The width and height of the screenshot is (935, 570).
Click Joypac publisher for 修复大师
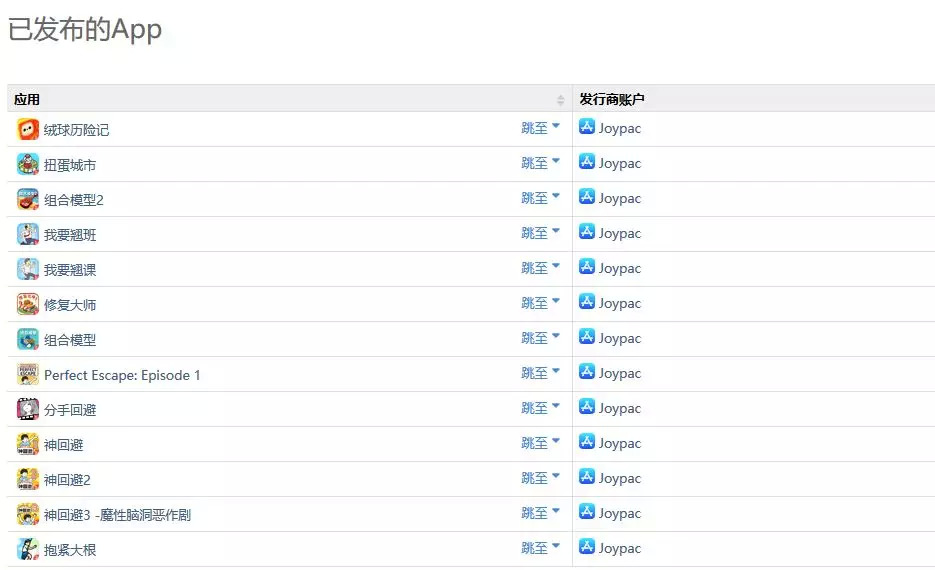click(x=620, y=304)
